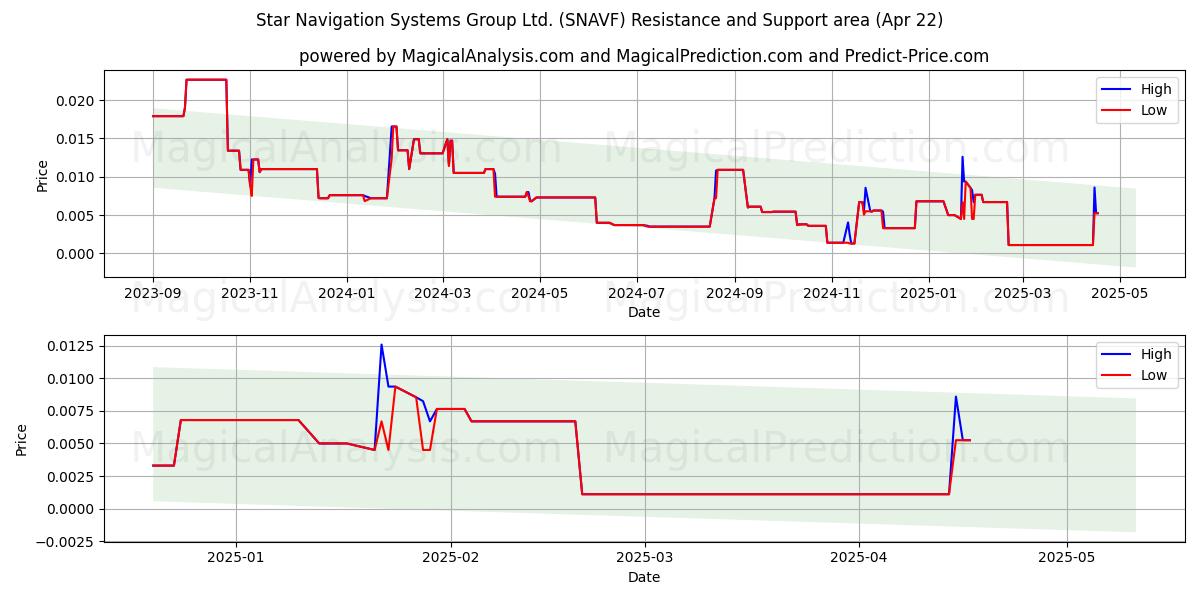This screenshot has height=600, width=1200.
Task: Click the 'Price' axis label of bottom chart
Action: (x=22, y=440)
